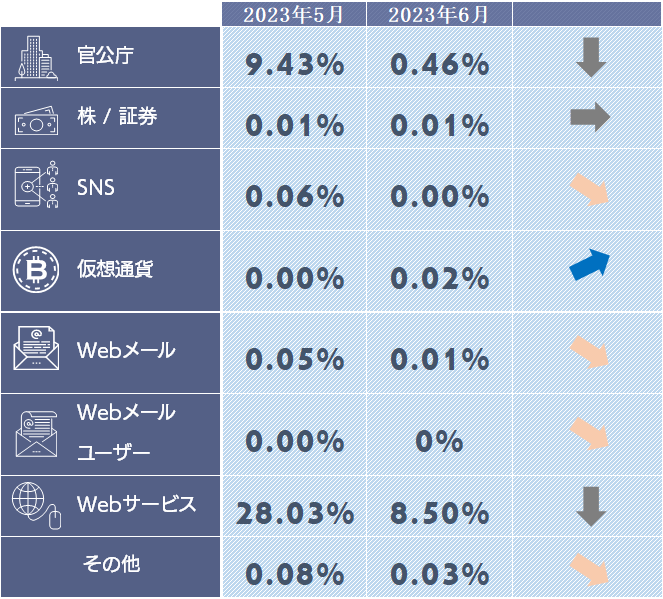Click the Bitcoin cryptocurrency coin icon

(34, 268)
